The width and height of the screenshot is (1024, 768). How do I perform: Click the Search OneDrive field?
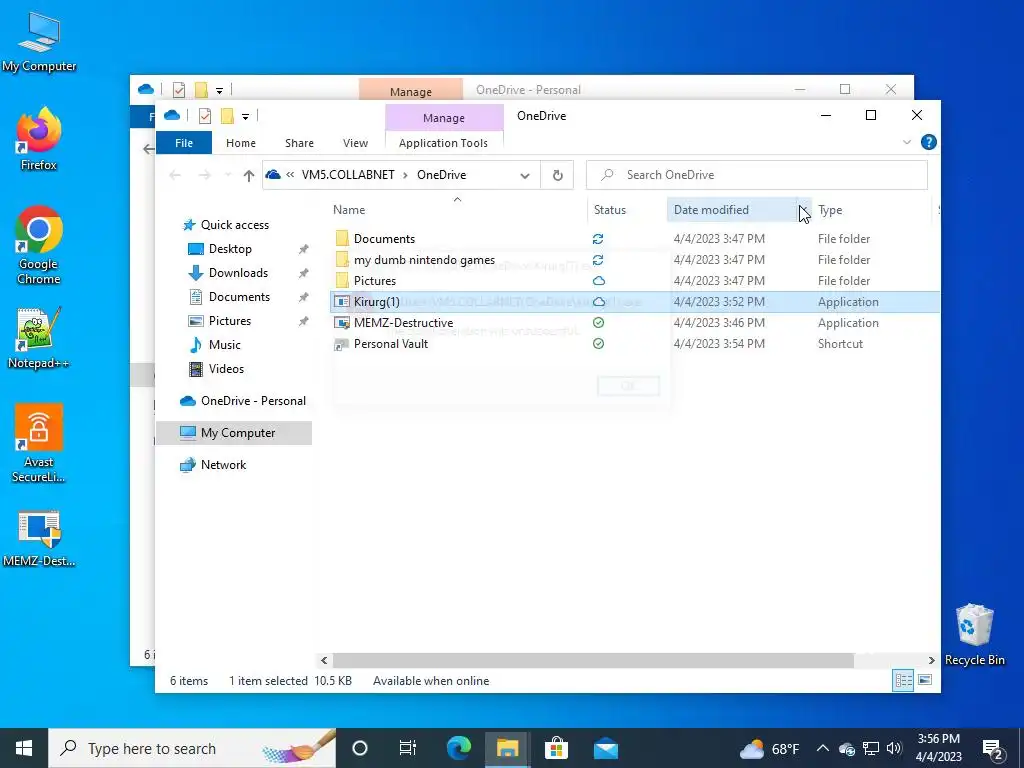pos(756,175)
